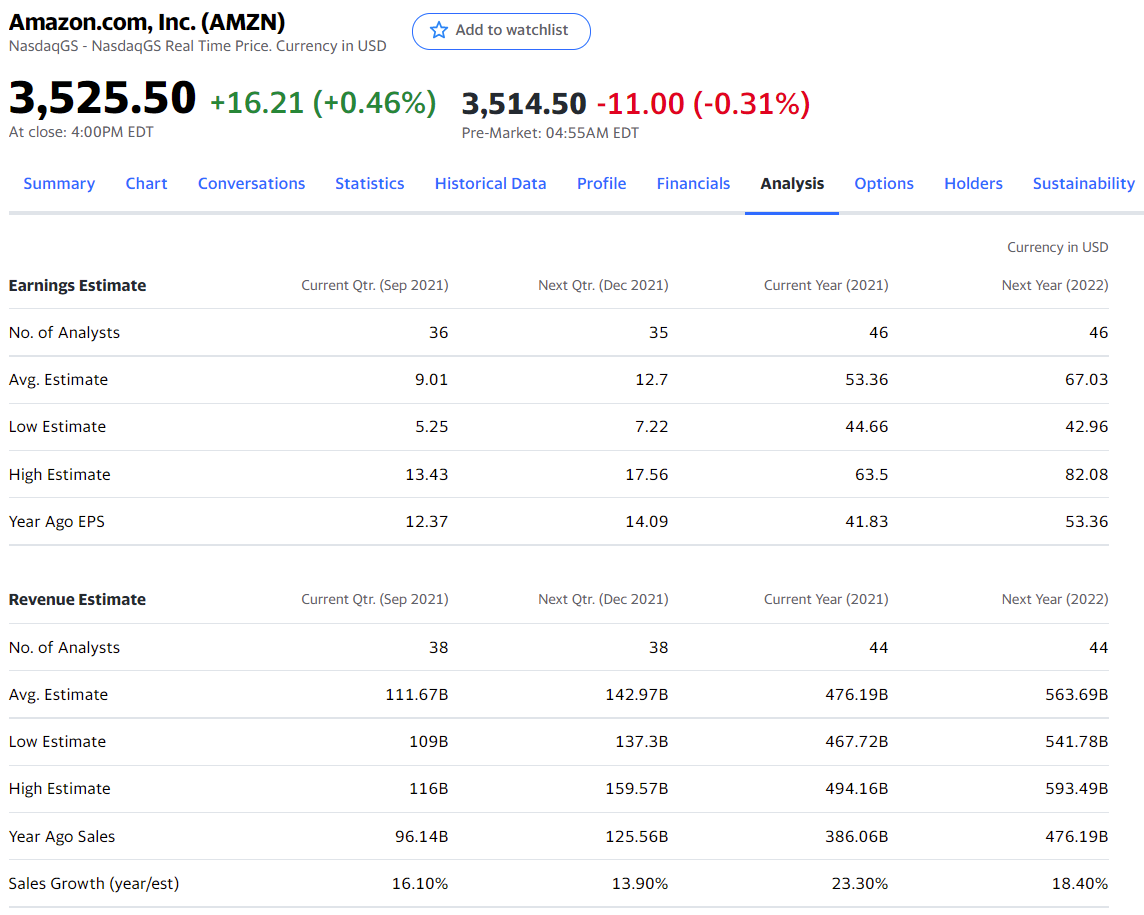Image resolution: width=1144 pixels, height=915 pixels.
Task: Click the revenue low estimate 109B
Action: (428, 741)
